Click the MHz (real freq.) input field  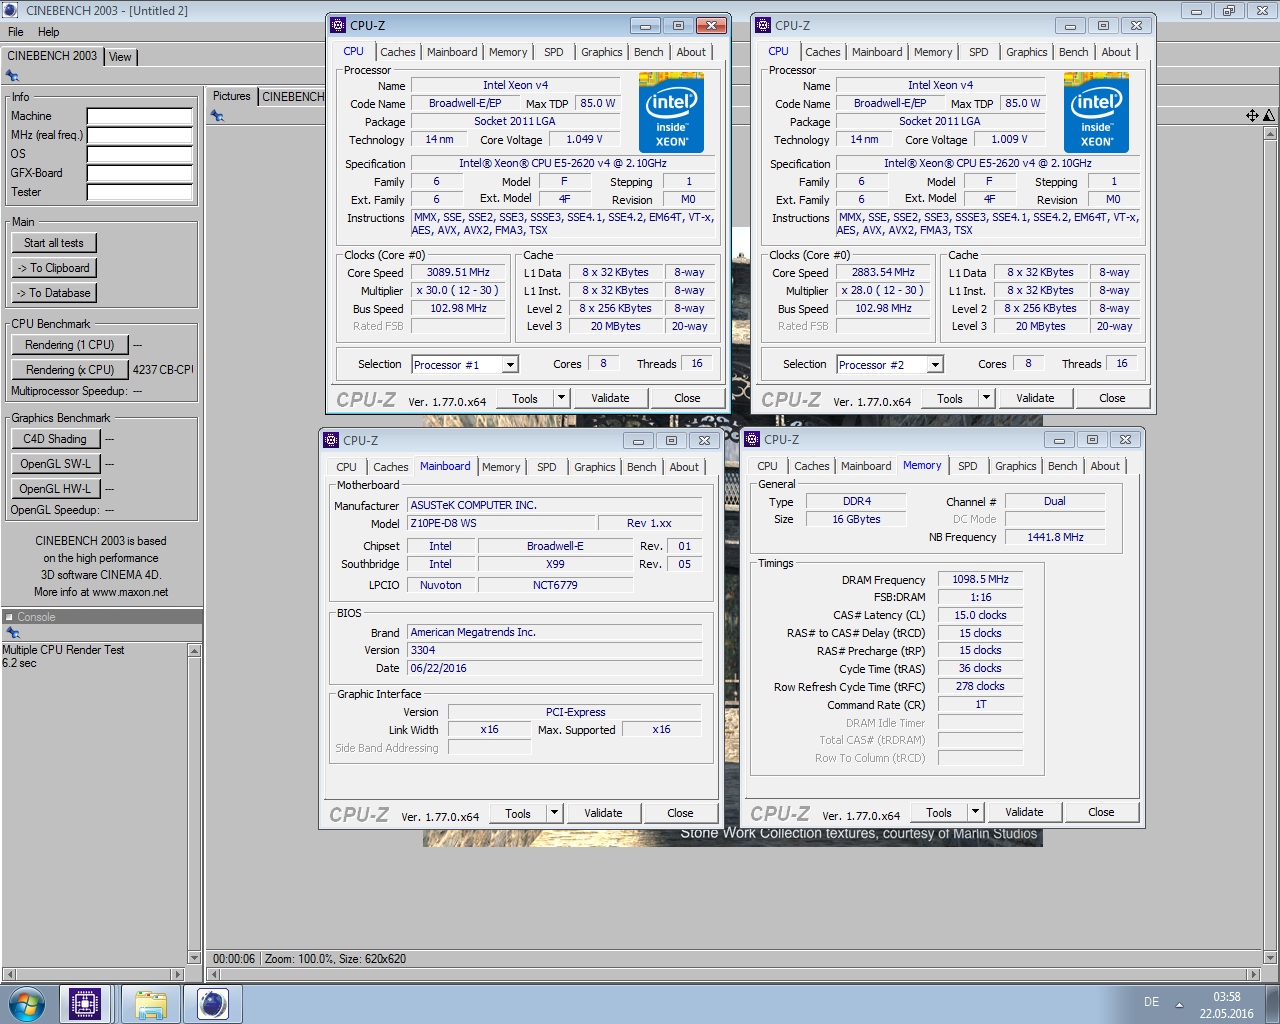[139, 135]
